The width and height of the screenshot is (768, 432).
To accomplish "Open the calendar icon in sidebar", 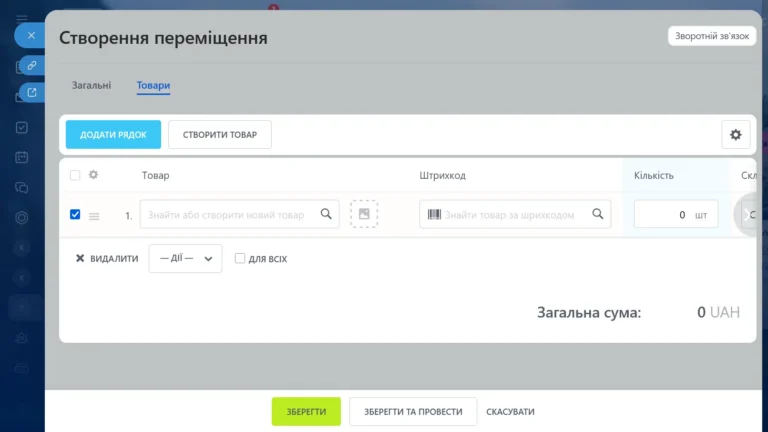I will (x=22, y=157).
